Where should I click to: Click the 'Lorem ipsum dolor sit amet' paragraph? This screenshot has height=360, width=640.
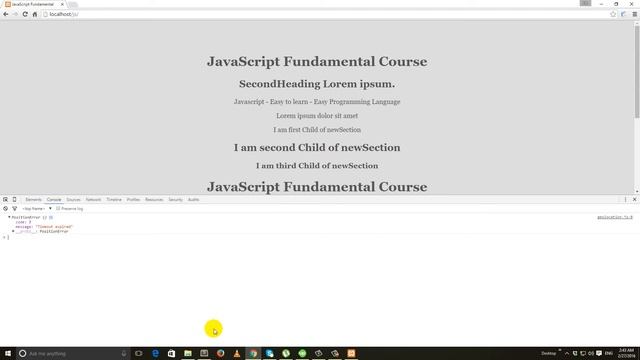coord(317,116)
